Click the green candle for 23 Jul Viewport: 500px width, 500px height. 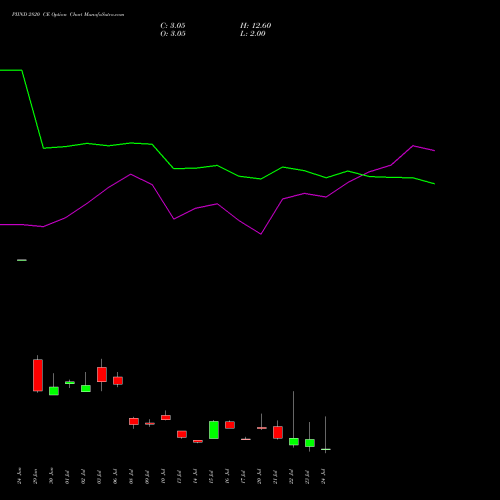(310, 443)
